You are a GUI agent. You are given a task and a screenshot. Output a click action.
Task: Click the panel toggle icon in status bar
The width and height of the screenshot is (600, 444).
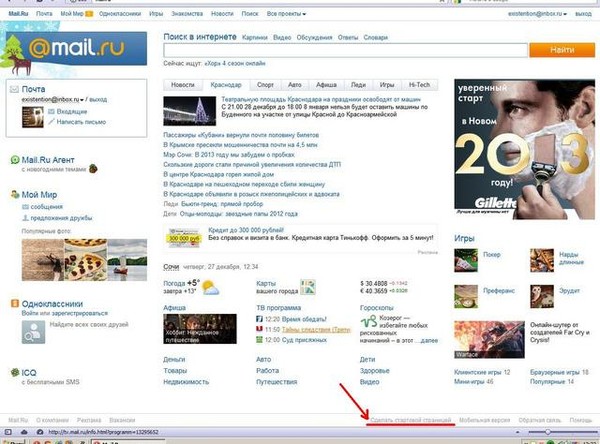pos(8,432)
